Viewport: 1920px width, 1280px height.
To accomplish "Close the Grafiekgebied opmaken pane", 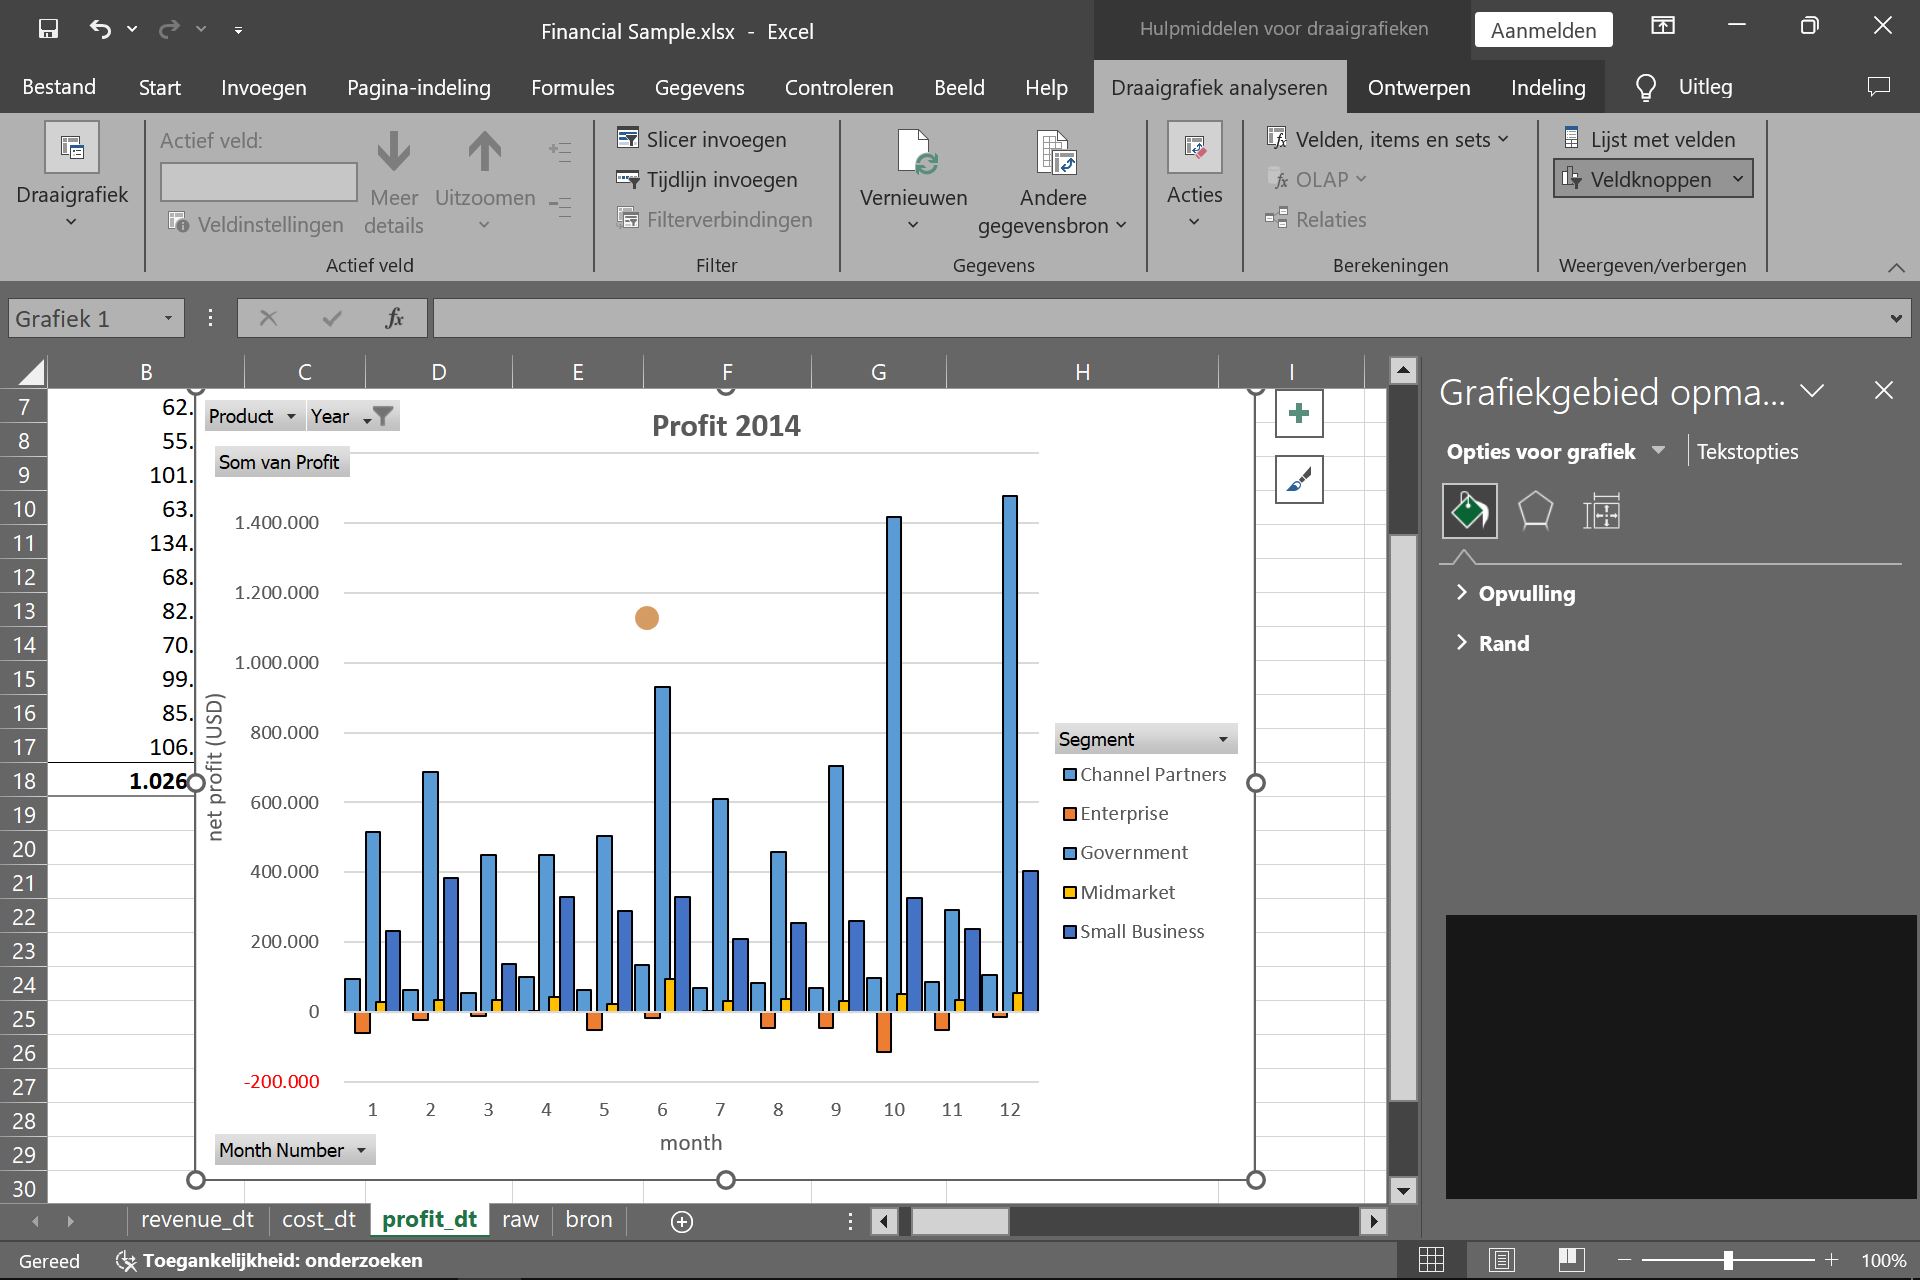I will click(1884, 391).
